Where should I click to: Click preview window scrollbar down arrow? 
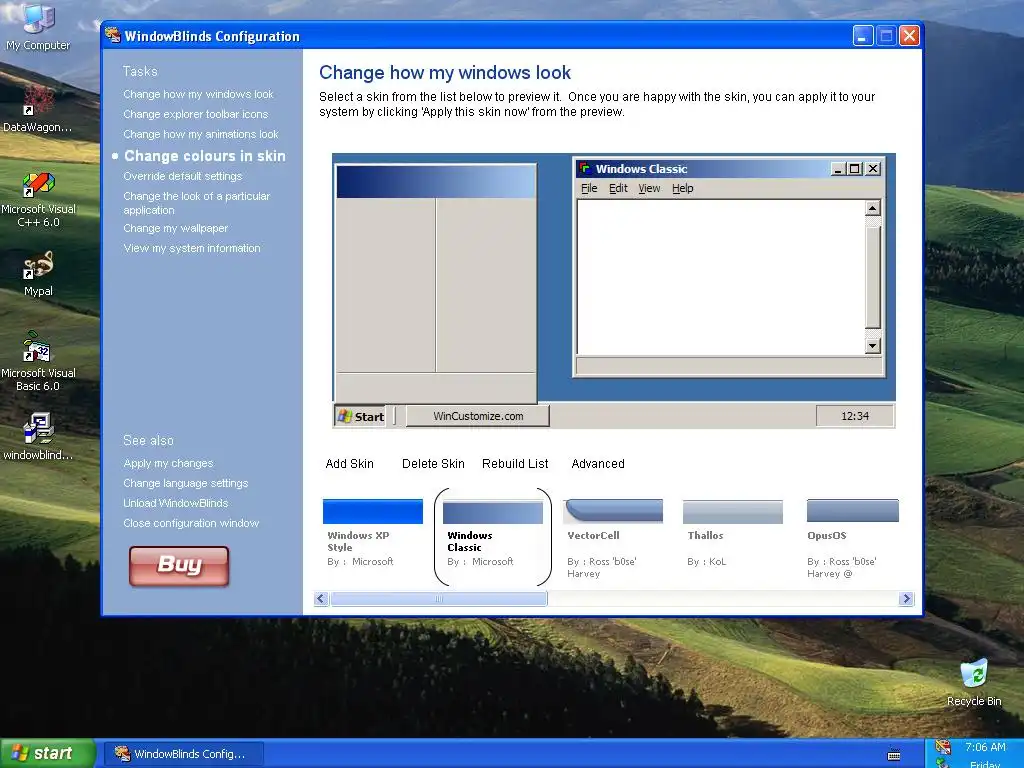point(872,346)
